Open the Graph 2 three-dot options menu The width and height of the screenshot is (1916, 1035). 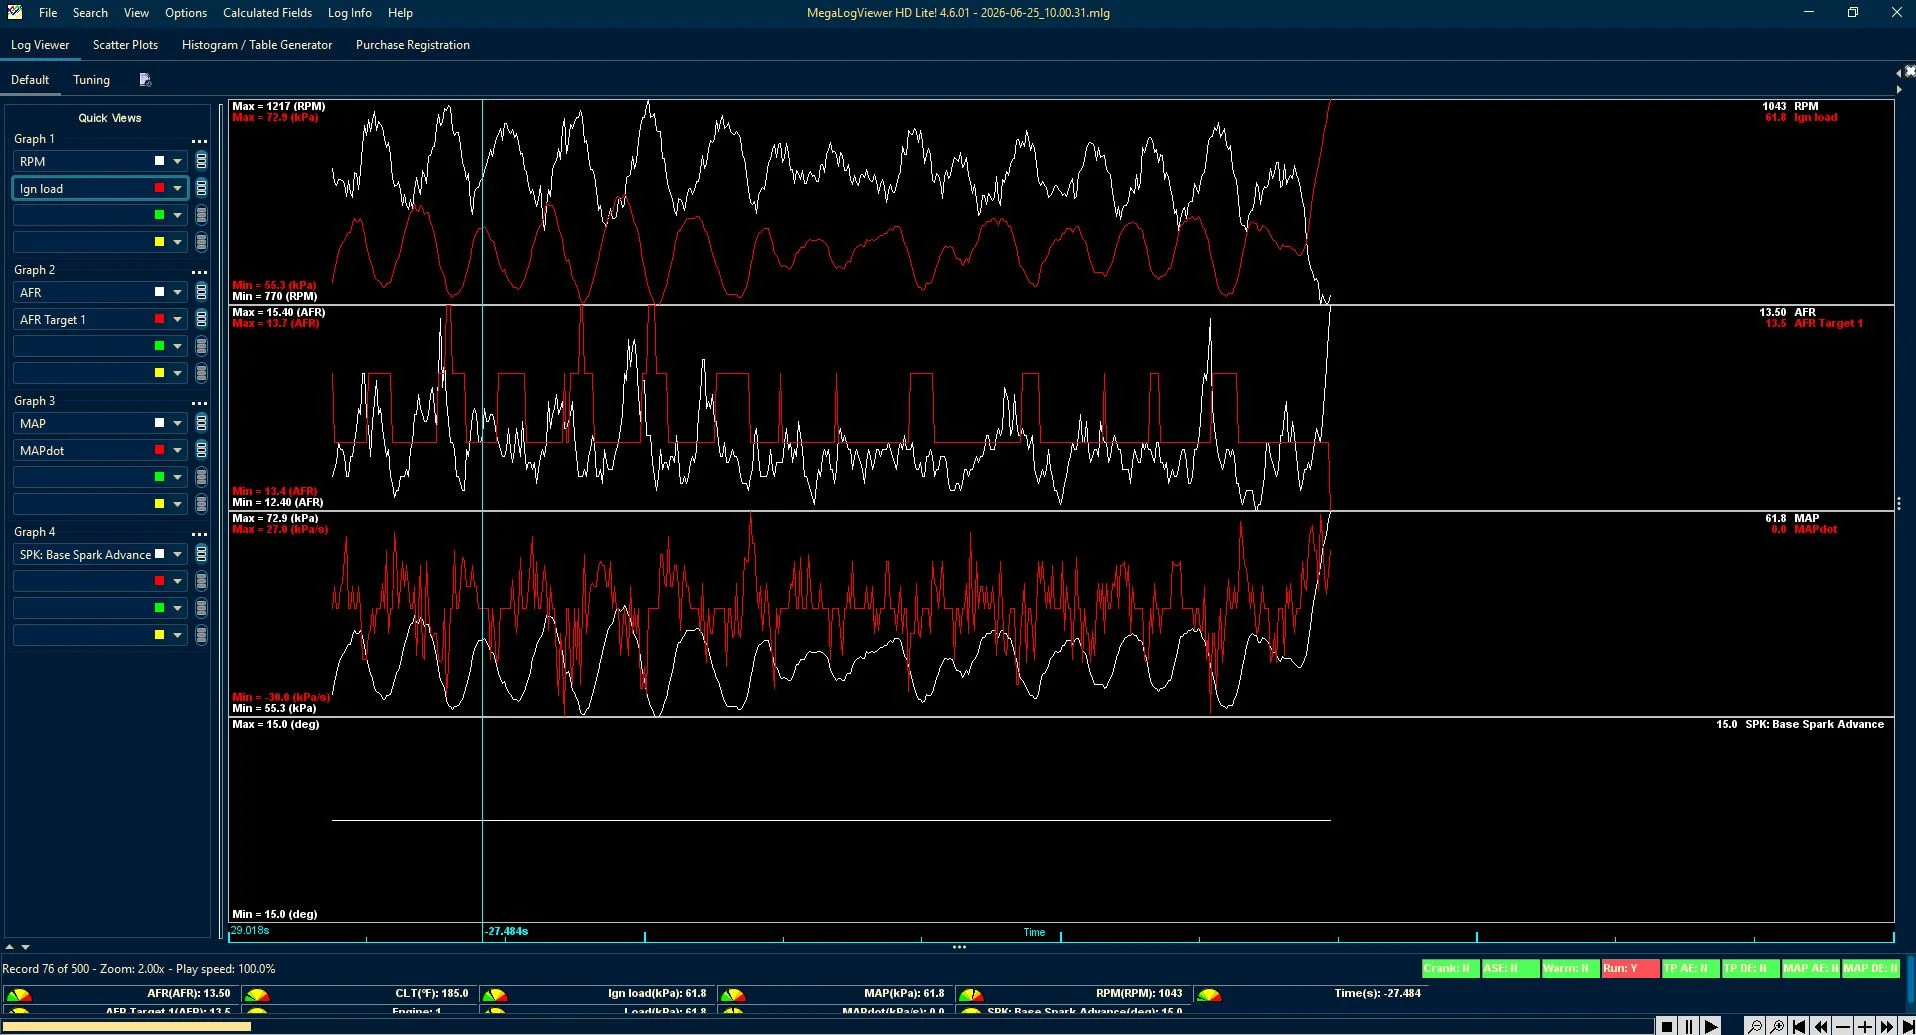(199, 272)
